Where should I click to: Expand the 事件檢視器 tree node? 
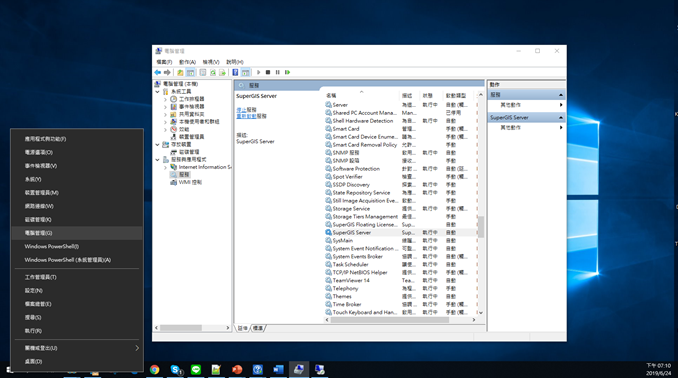(x=165, y=107)
